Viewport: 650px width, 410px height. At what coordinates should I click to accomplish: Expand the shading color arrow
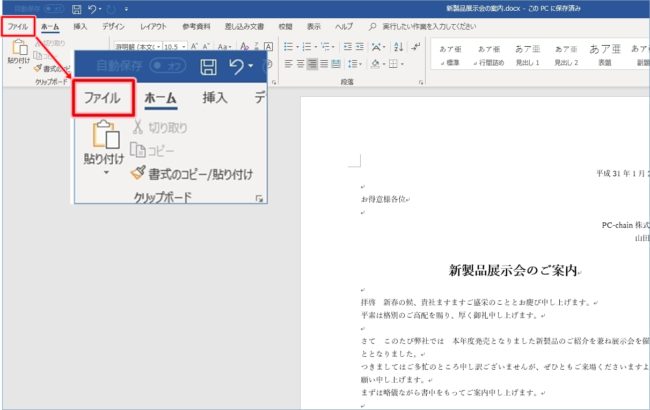click(384, 64)
